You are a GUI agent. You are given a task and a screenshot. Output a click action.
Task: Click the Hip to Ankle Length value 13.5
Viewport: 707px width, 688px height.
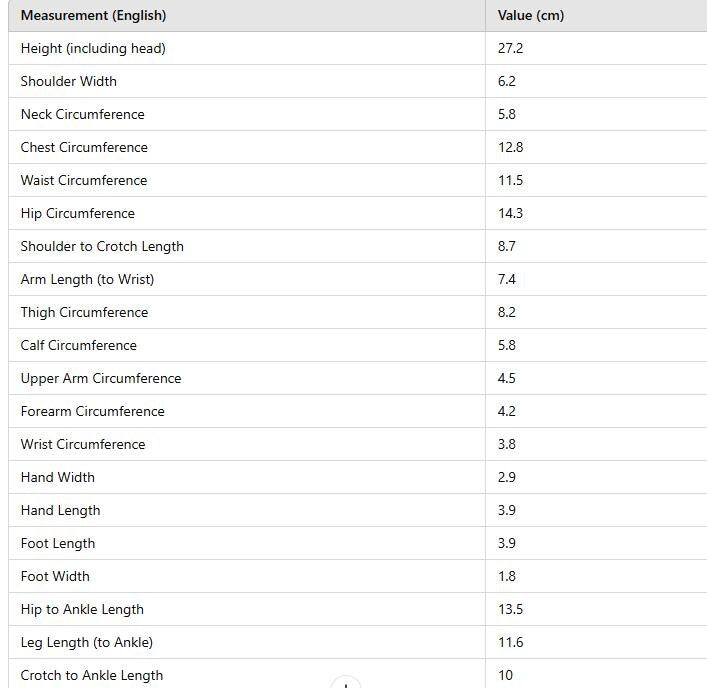pyautogui.click(x=510, y=609)
